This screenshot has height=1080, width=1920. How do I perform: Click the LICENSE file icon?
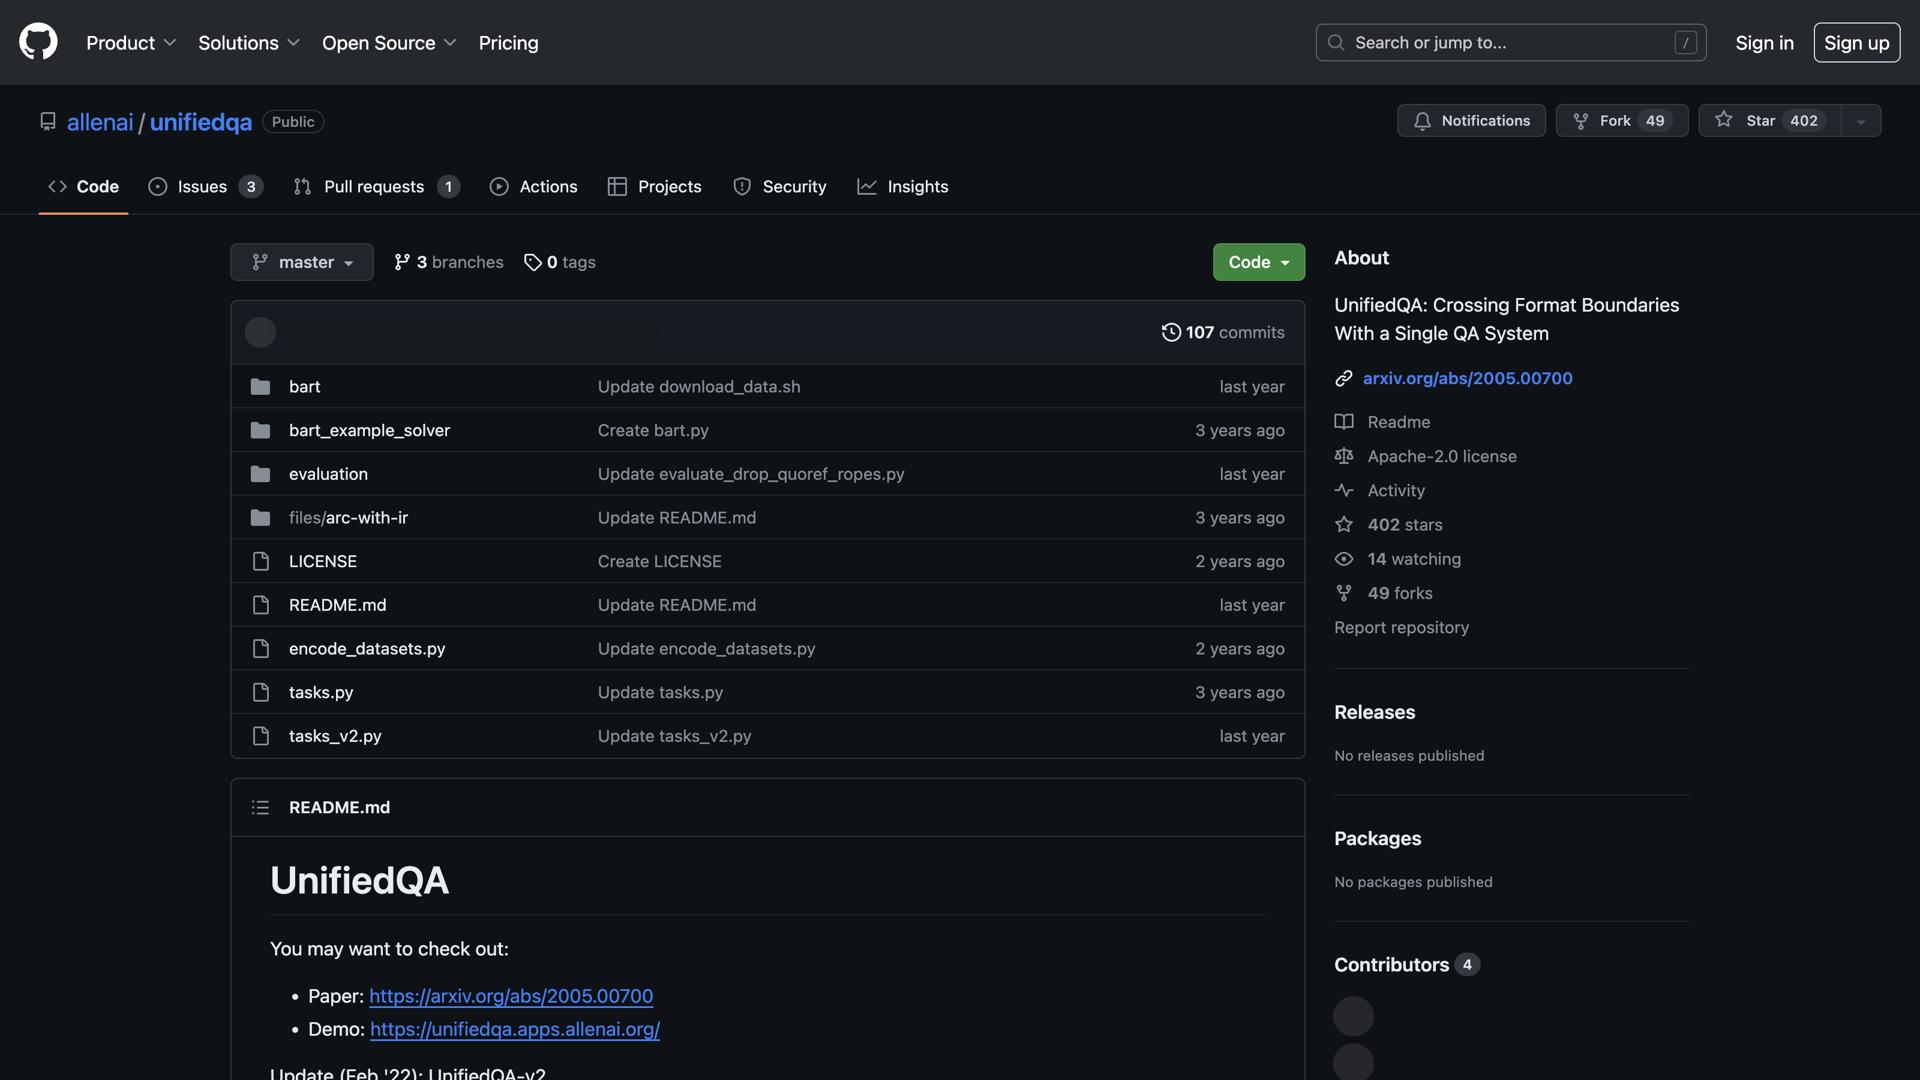tap(260, 561)
